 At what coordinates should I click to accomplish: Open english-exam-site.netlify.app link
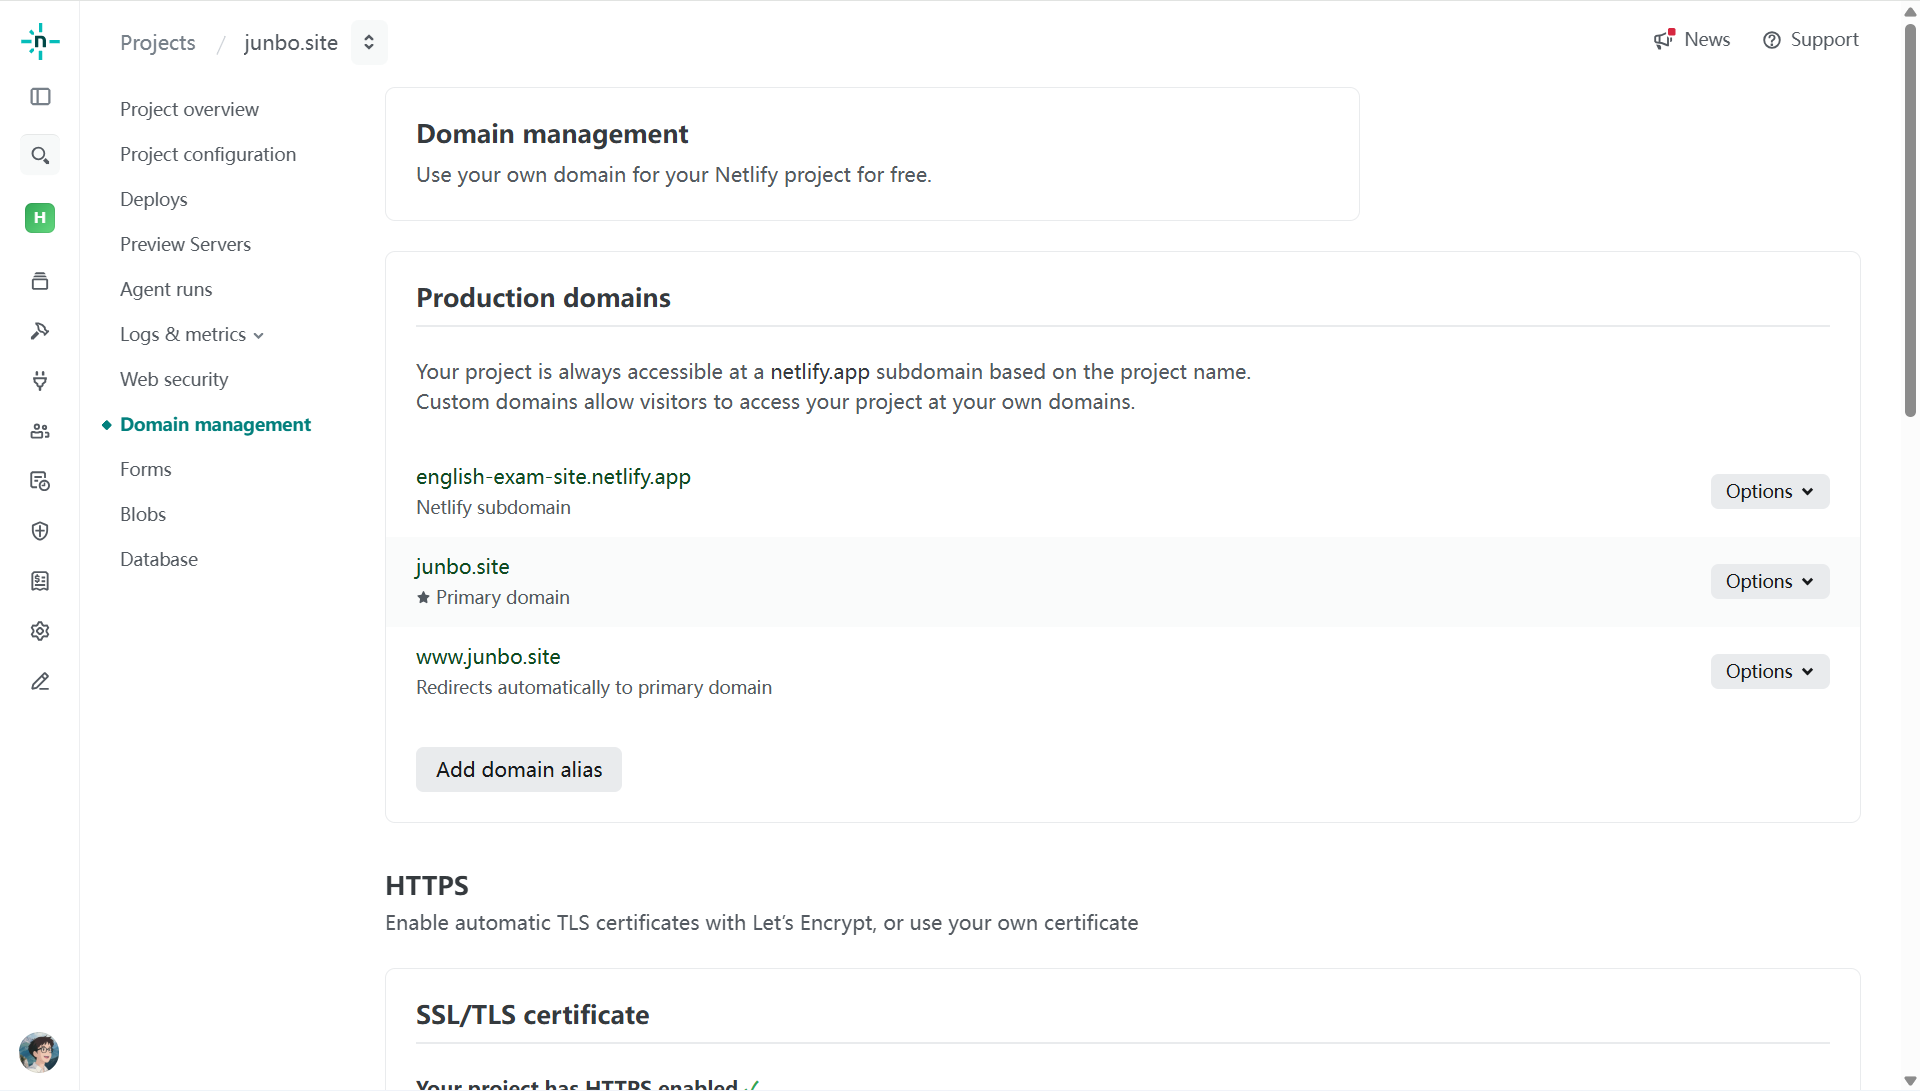(553, 477)
